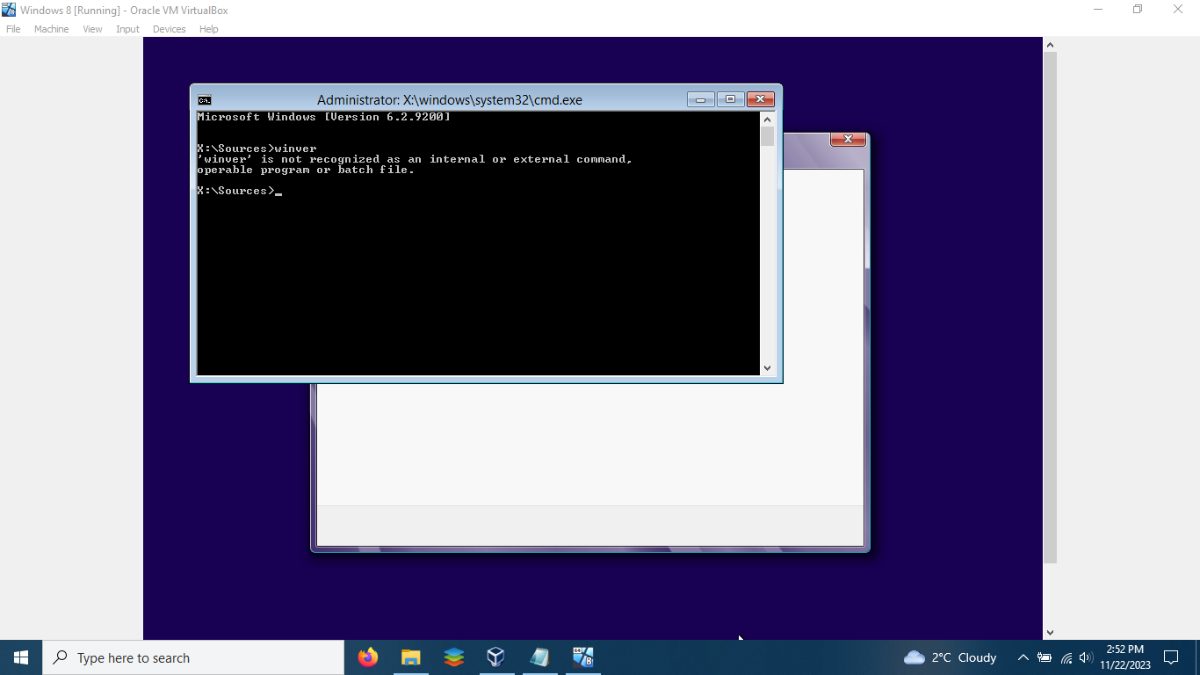The width and height of the screenshot is (1200, 675).
Task: Open the notification center icon
Action: [x=1172, y=657]
